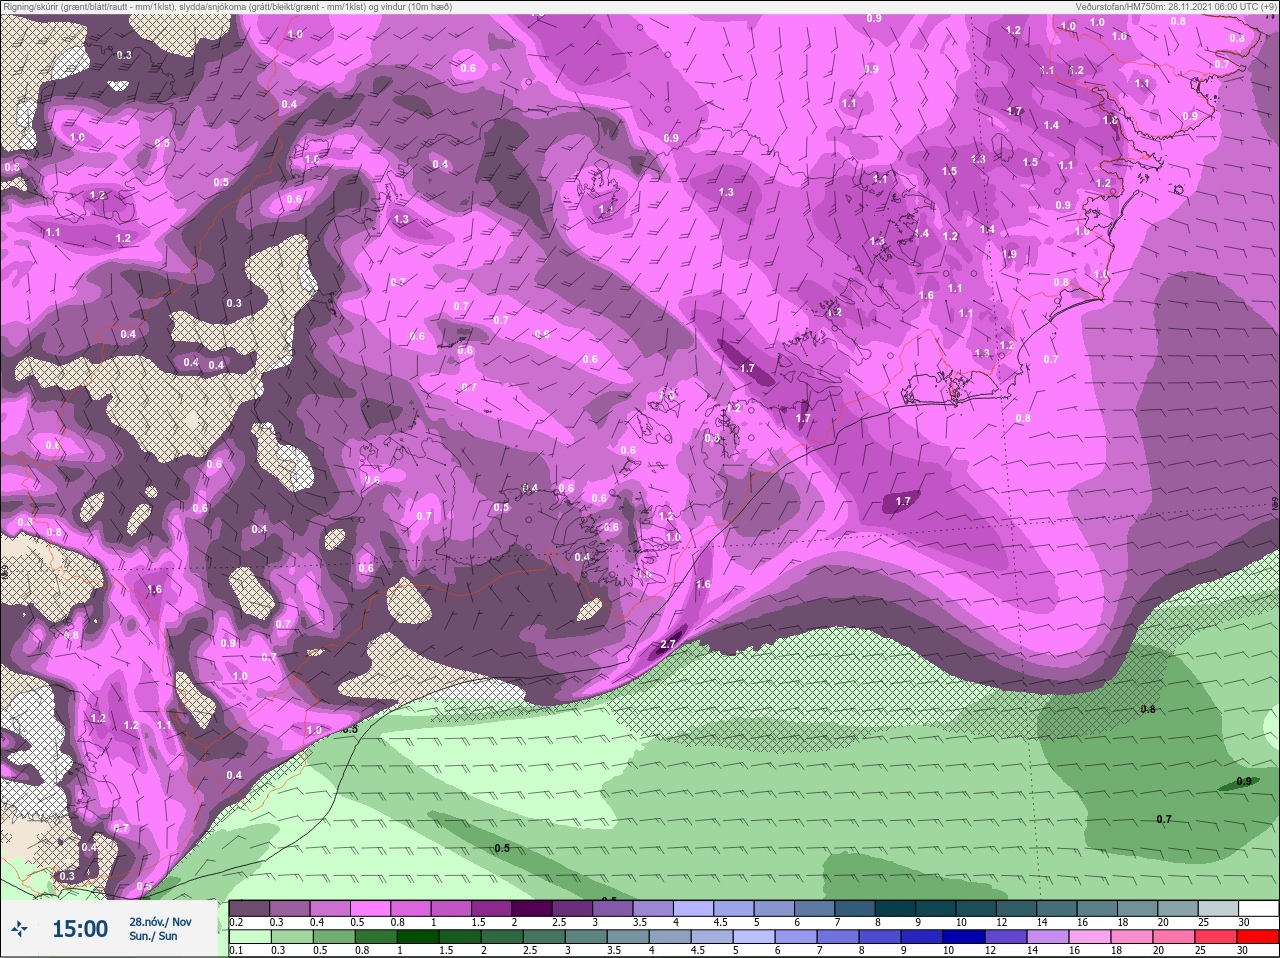Click the Veðurstofan logo beside the 15:00 time

(19, 929)
